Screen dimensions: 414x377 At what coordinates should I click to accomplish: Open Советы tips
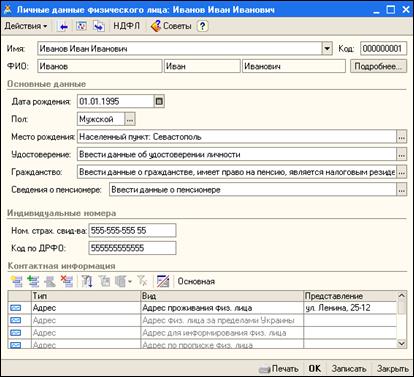[x=171, y=26]
